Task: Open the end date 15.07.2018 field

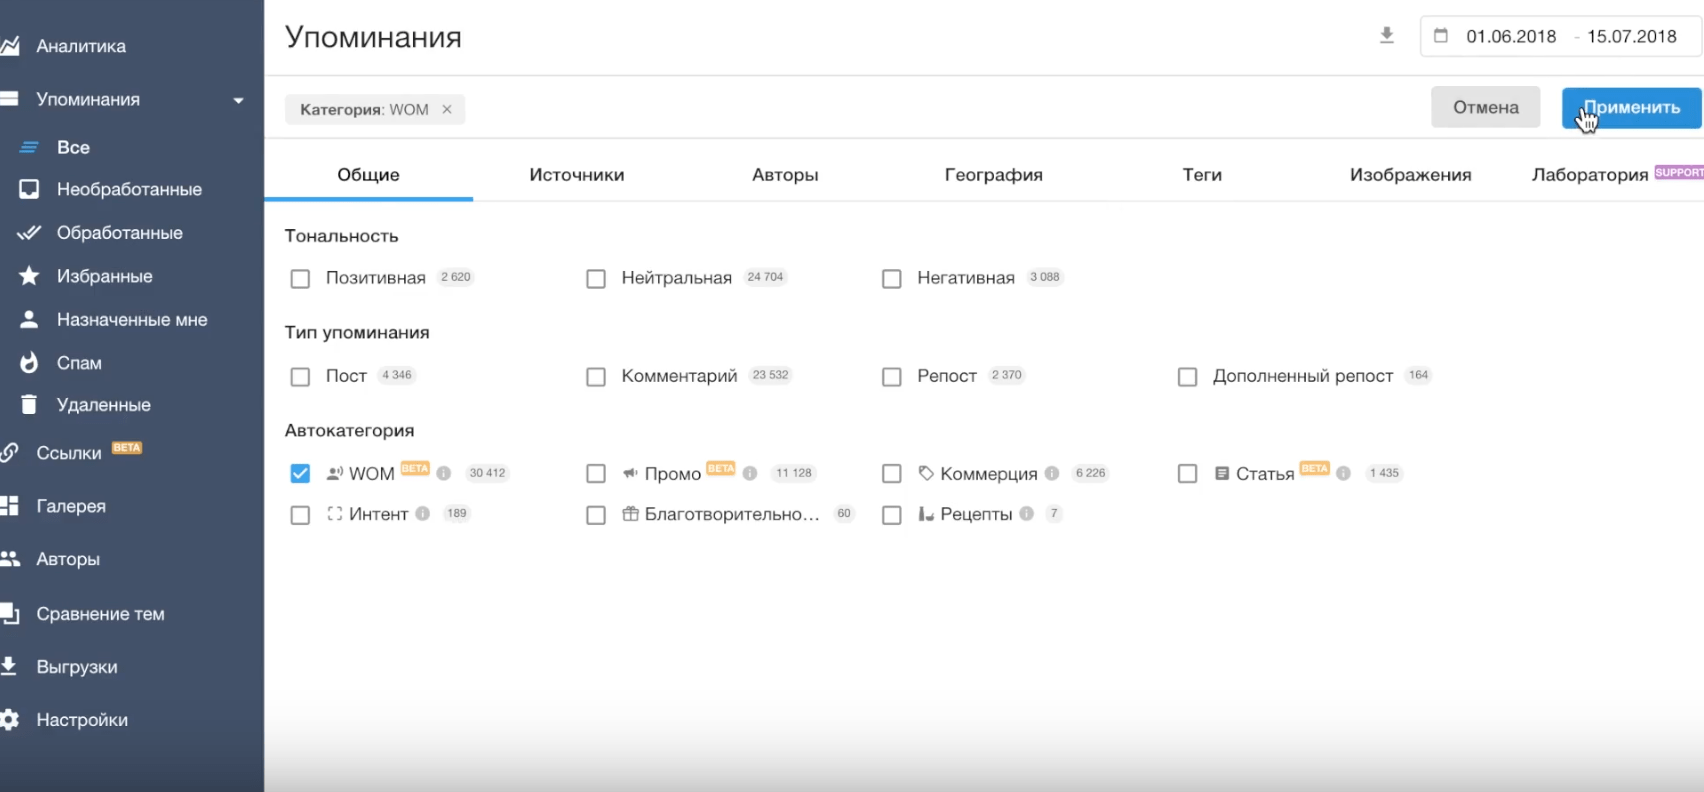Action: (1631, 37)
